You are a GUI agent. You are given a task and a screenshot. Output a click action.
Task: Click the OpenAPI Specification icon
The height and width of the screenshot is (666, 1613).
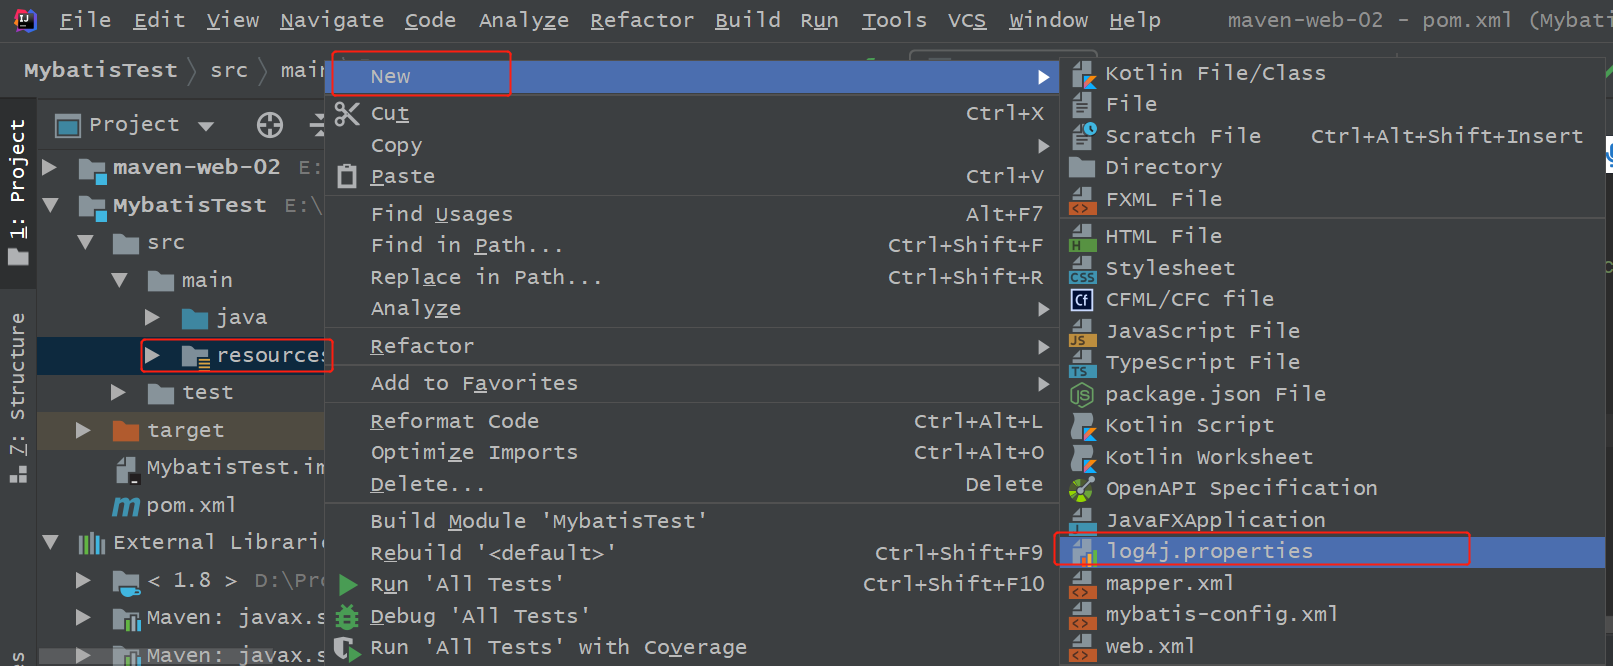(x=1082, y=489)
